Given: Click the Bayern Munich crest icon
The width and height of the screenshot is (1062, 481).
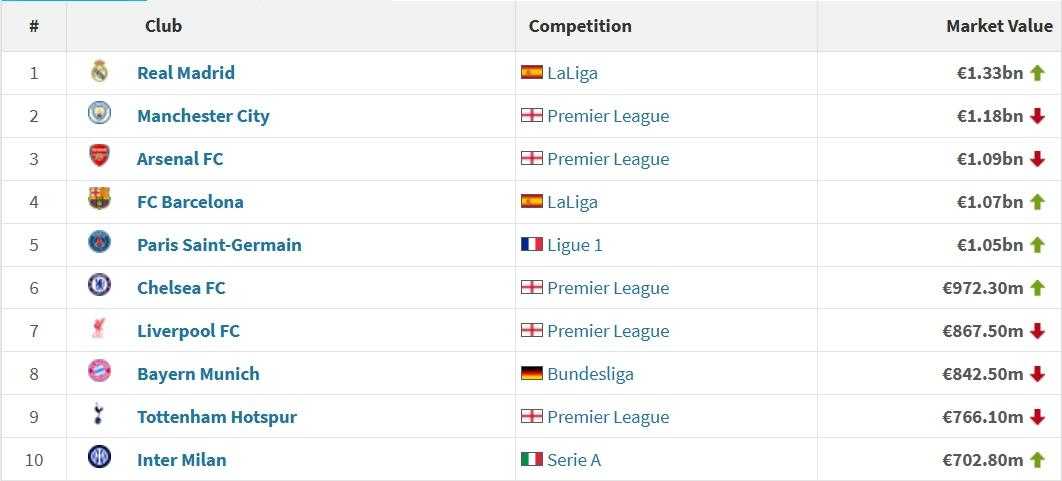Looking at the screenshot, I should pos(100,371).
